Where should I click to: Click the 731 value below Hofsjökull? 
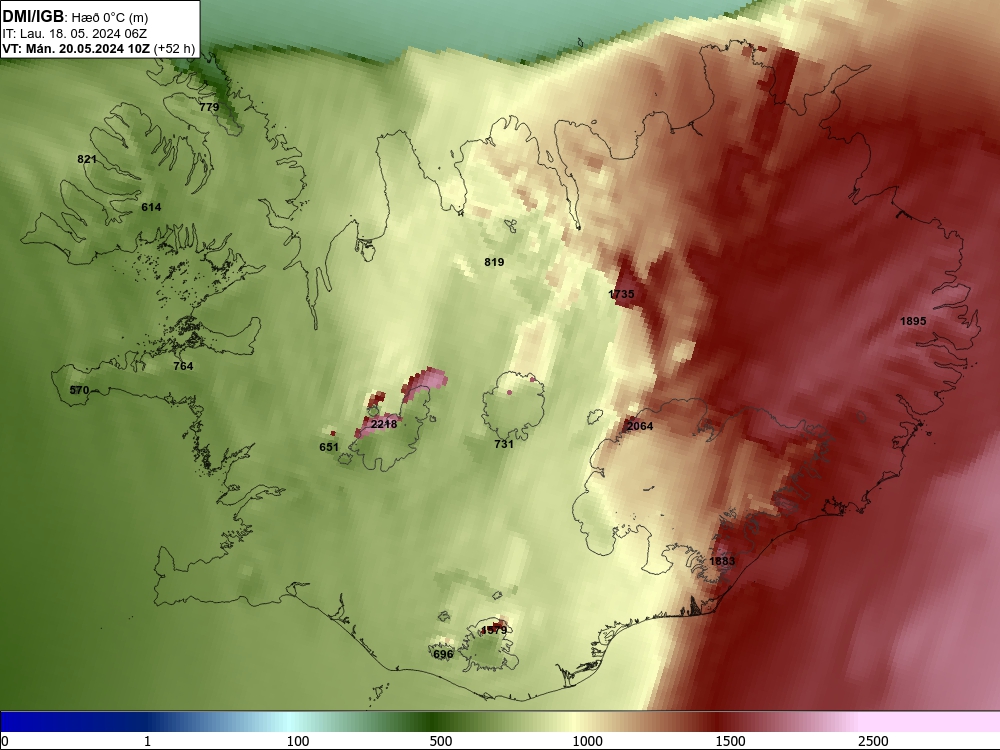(x=504, y=444)
